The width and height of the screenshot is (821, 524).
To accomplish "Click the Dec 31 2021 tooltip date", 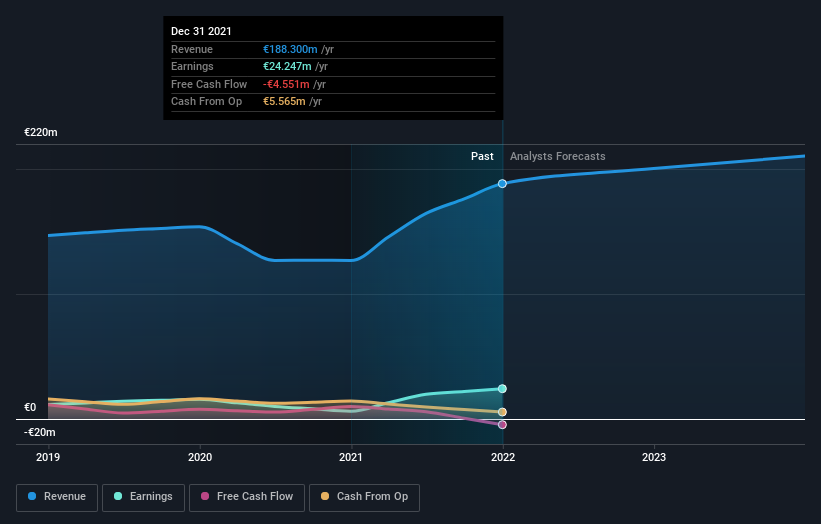I will (201, 31).
